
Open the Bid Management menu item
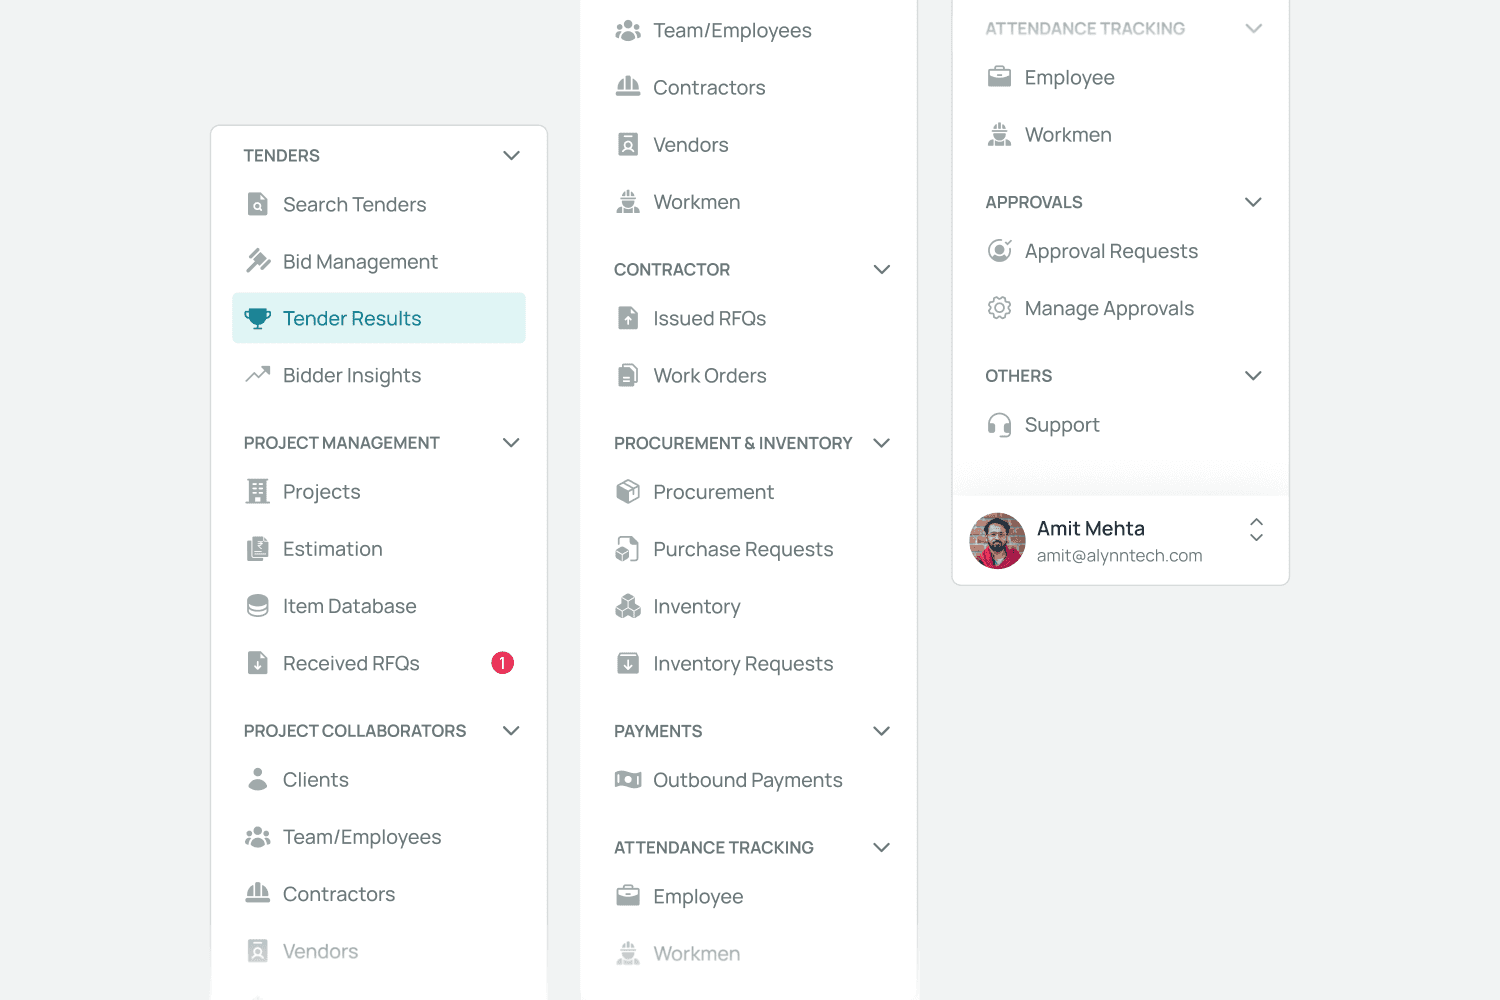pos(379,261)
